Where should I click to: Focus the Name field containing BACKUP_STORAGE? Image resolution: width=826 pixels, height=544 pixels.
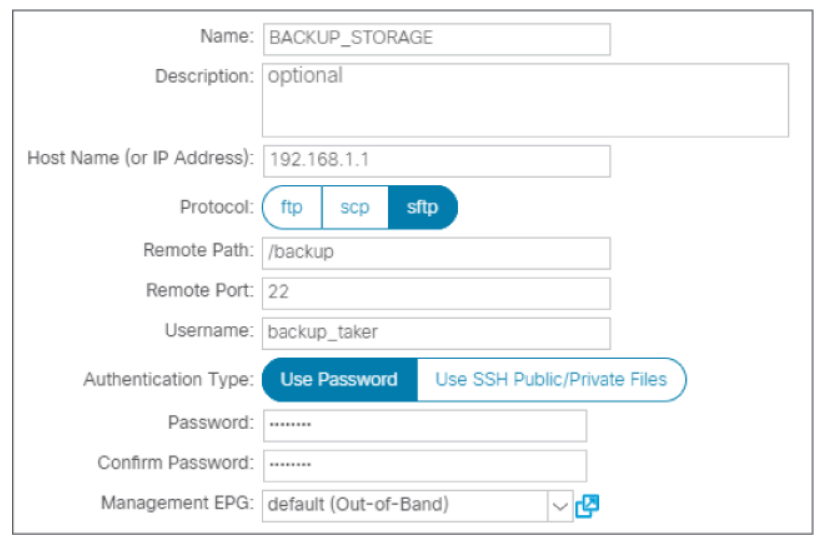437,39
